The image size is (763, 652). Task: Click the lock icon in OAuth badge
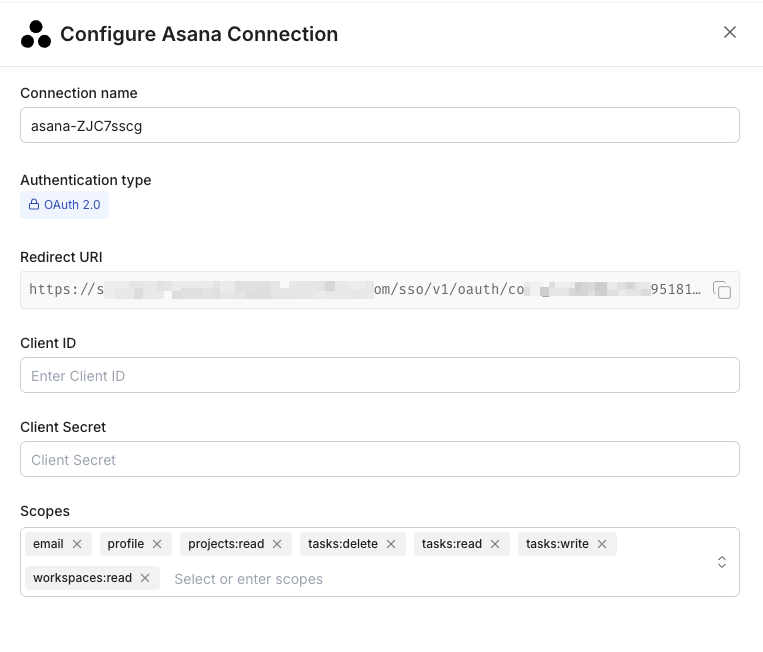pyautogui.click(x=34, y=205)
